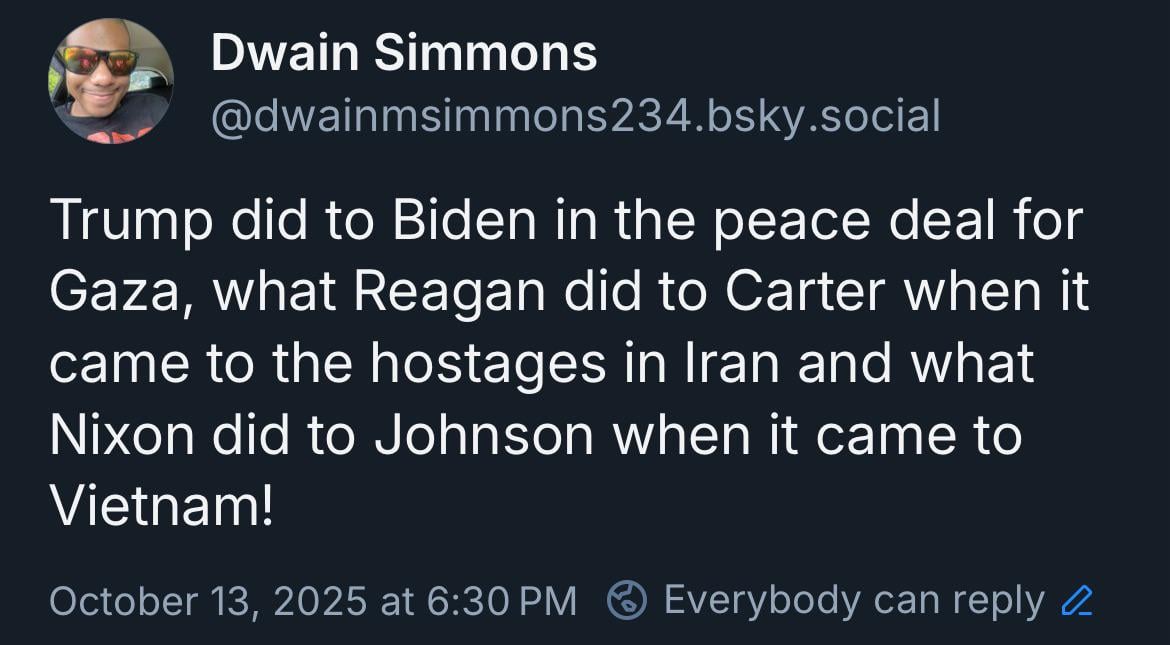Select the first line starting "Trump did"

566,219
